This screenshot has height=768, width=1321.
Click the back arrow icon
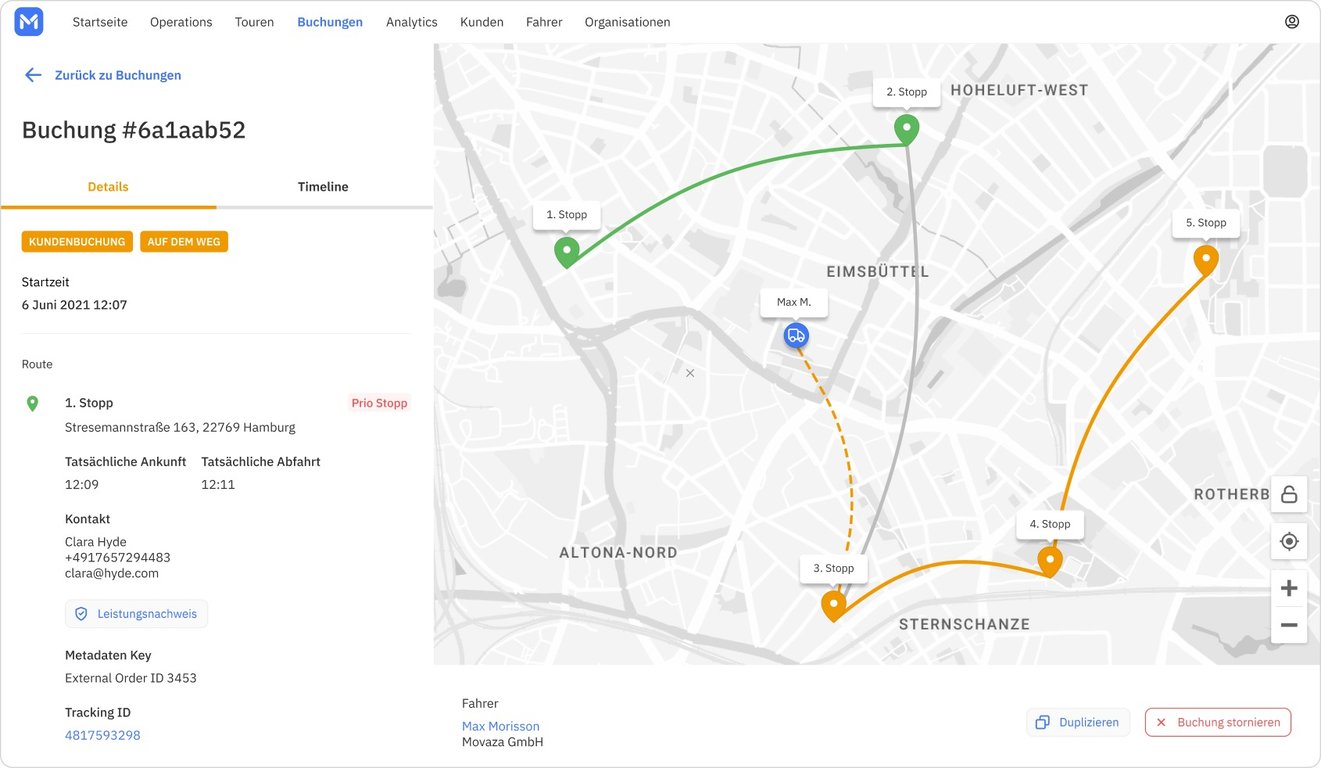pos(33,75)
